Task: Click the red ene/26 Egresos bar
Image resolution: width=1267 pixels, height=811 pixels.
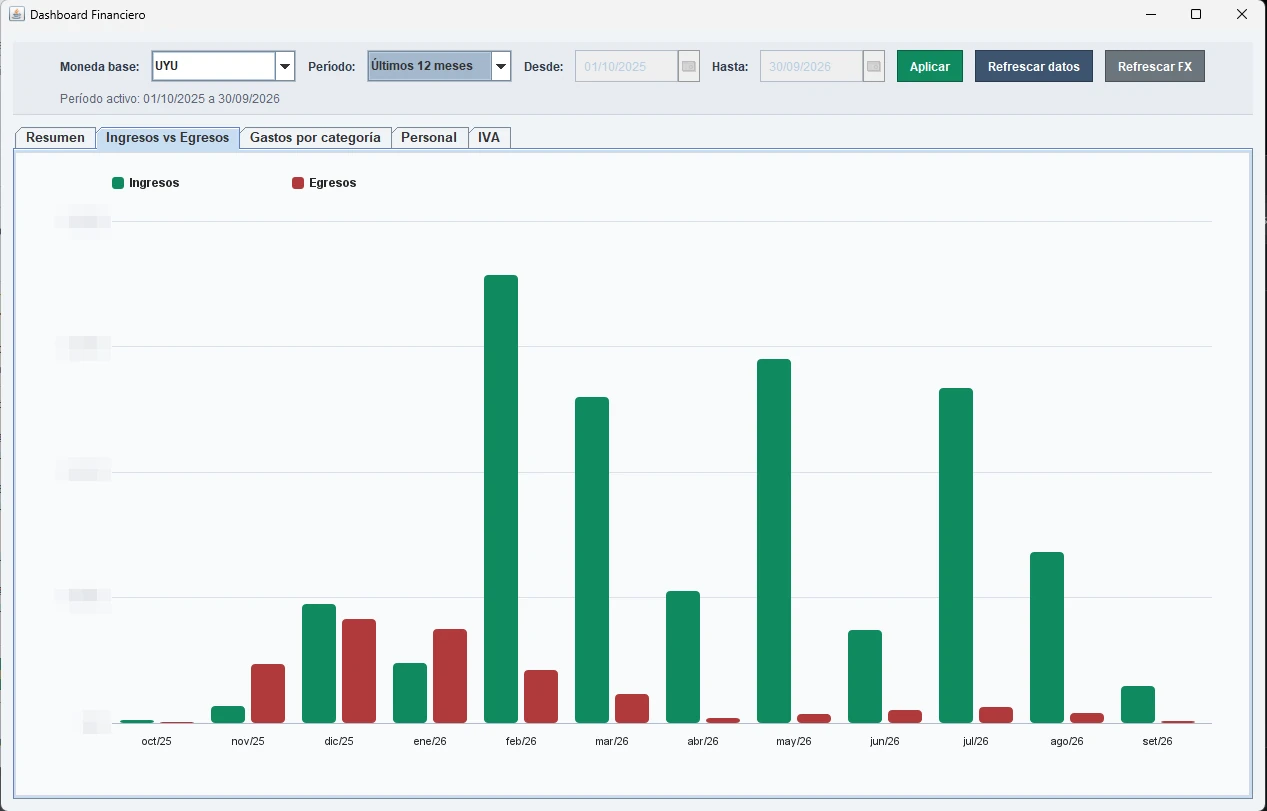Action: [450, 676]
